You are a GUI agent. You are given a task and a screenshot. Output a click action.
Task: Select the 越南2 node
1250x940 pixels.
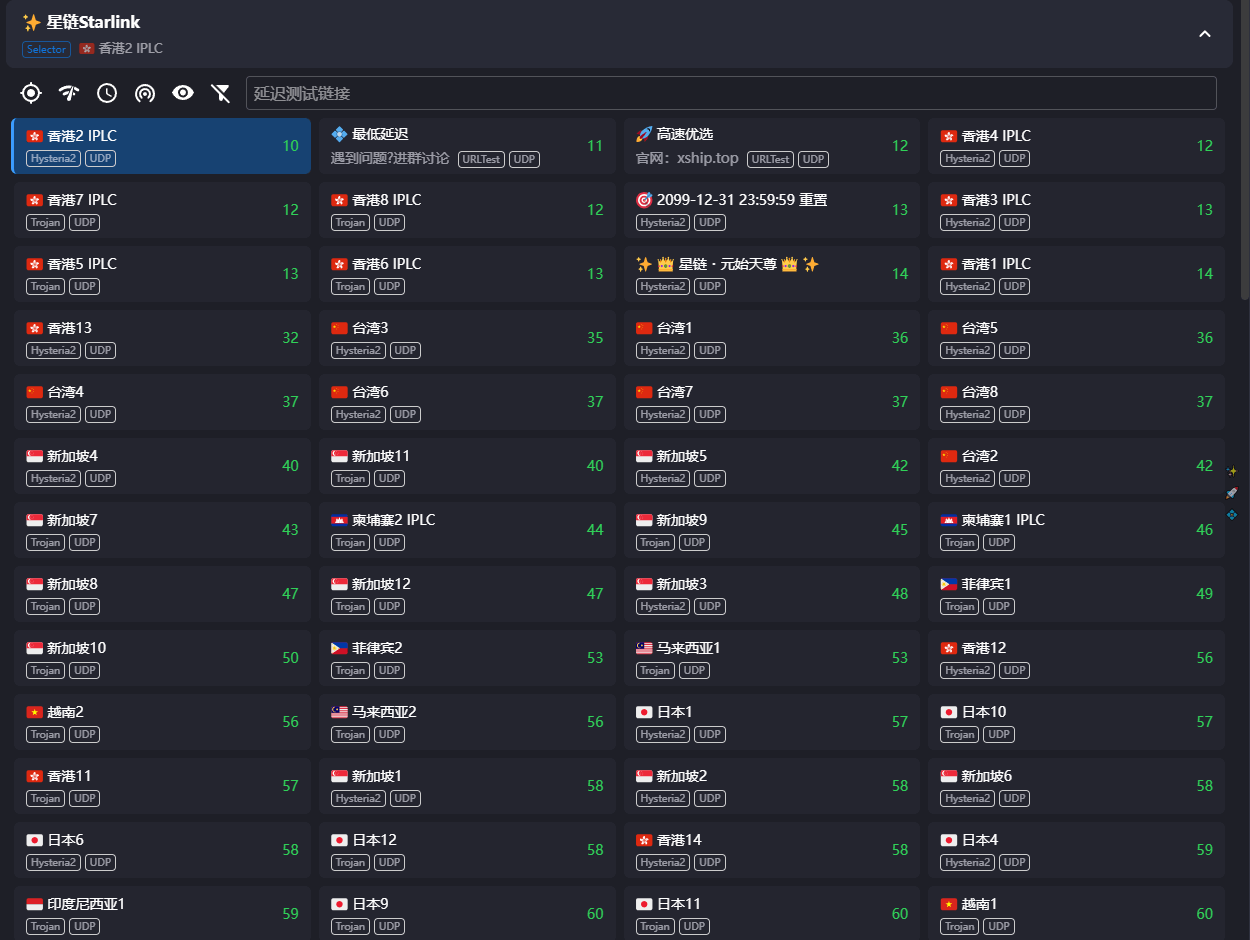163,722
